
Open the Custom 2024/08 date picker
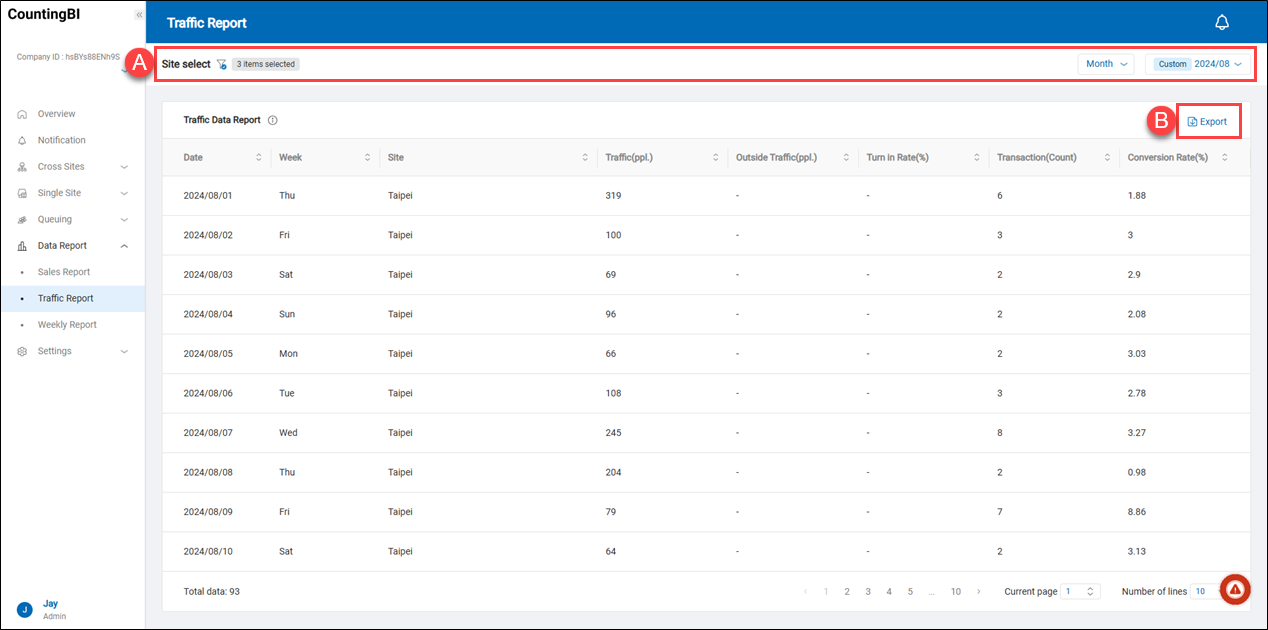click(1198, 64)
